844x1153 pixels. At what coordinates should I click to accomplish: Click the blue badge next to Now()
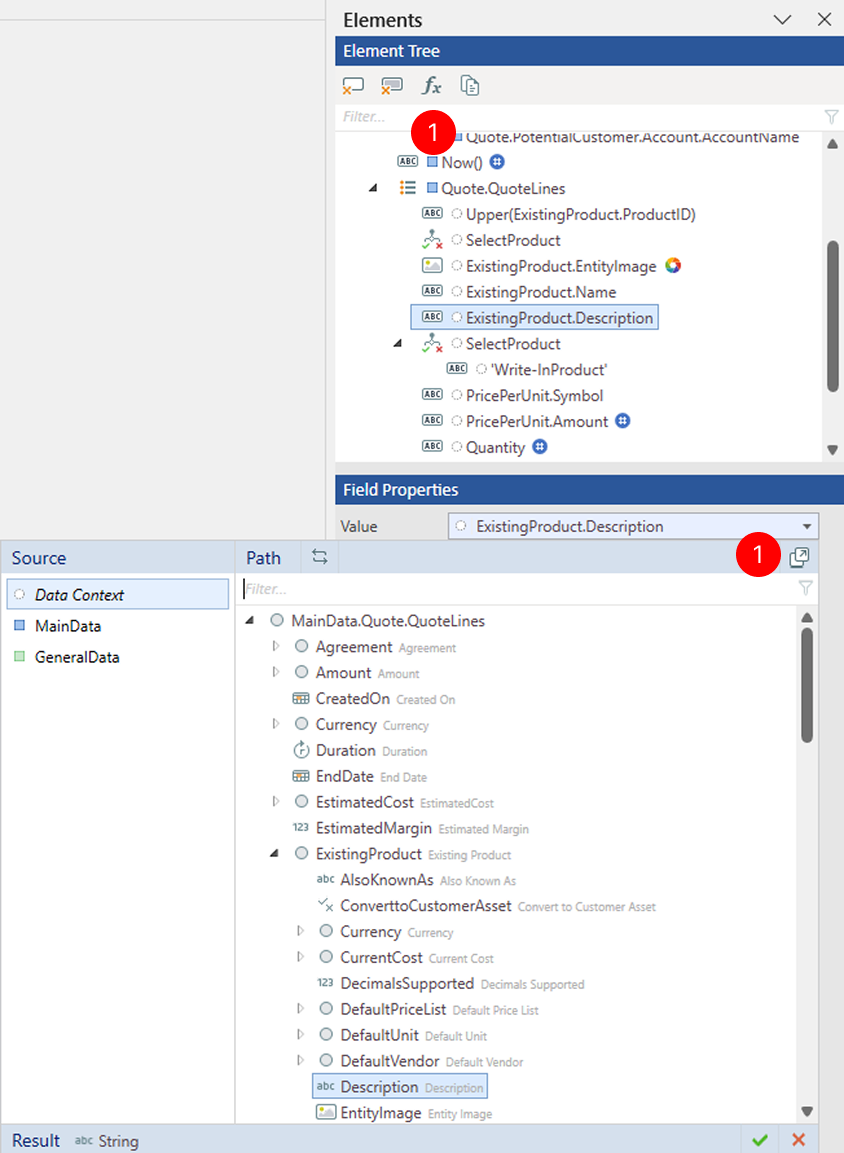tap(497, 162)
